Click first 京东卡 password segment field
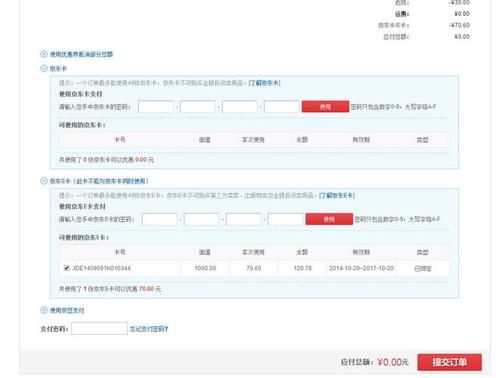The width and height of the screenshot is (499, 378). point(156,107)
